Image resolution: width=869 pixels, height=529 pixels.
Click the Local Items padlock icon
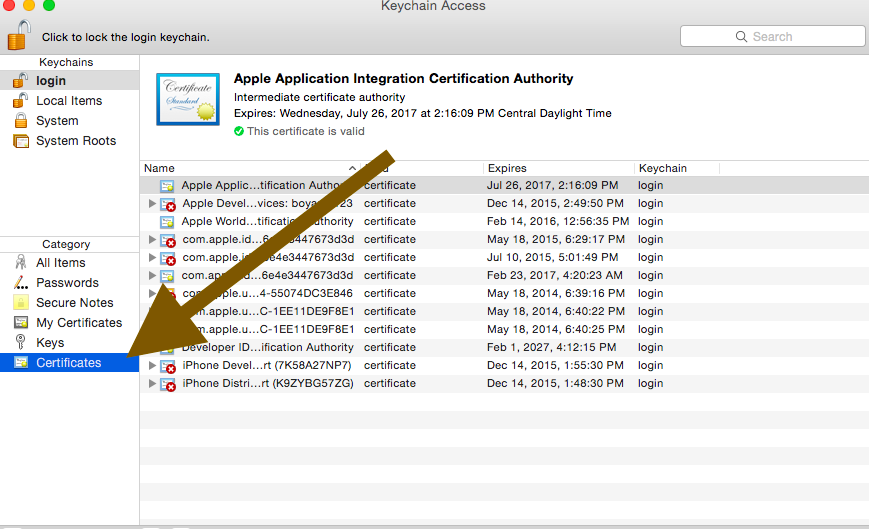[x=21, y=100]
